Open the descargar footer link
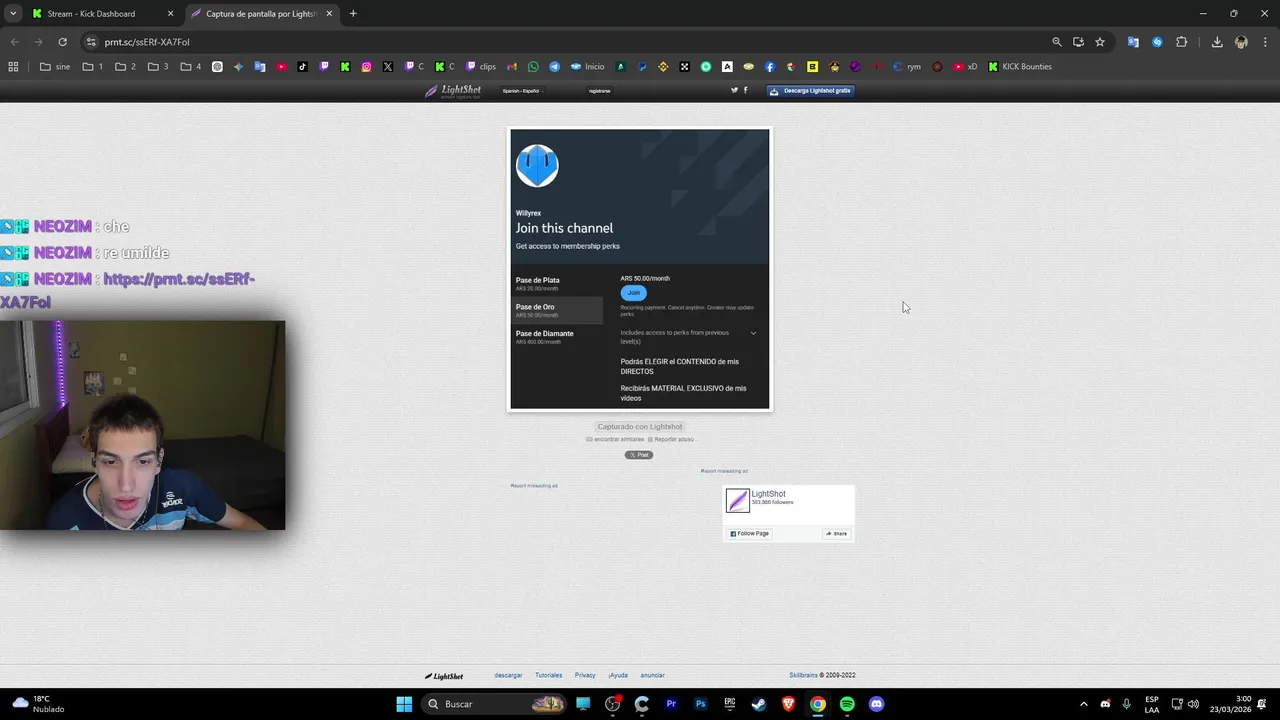 [508, 675]
